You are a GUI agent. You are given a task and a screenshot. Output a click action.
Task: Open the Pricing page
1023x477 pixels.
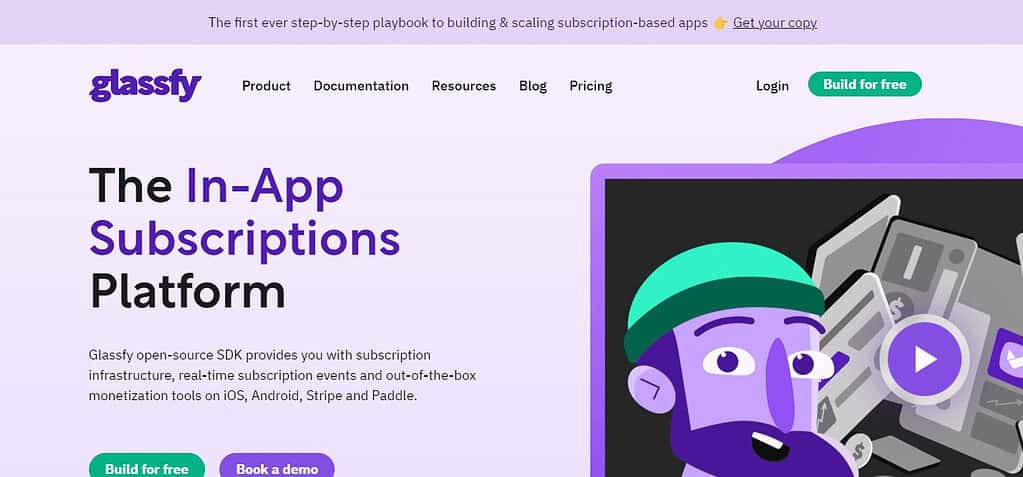pos(590,86)
